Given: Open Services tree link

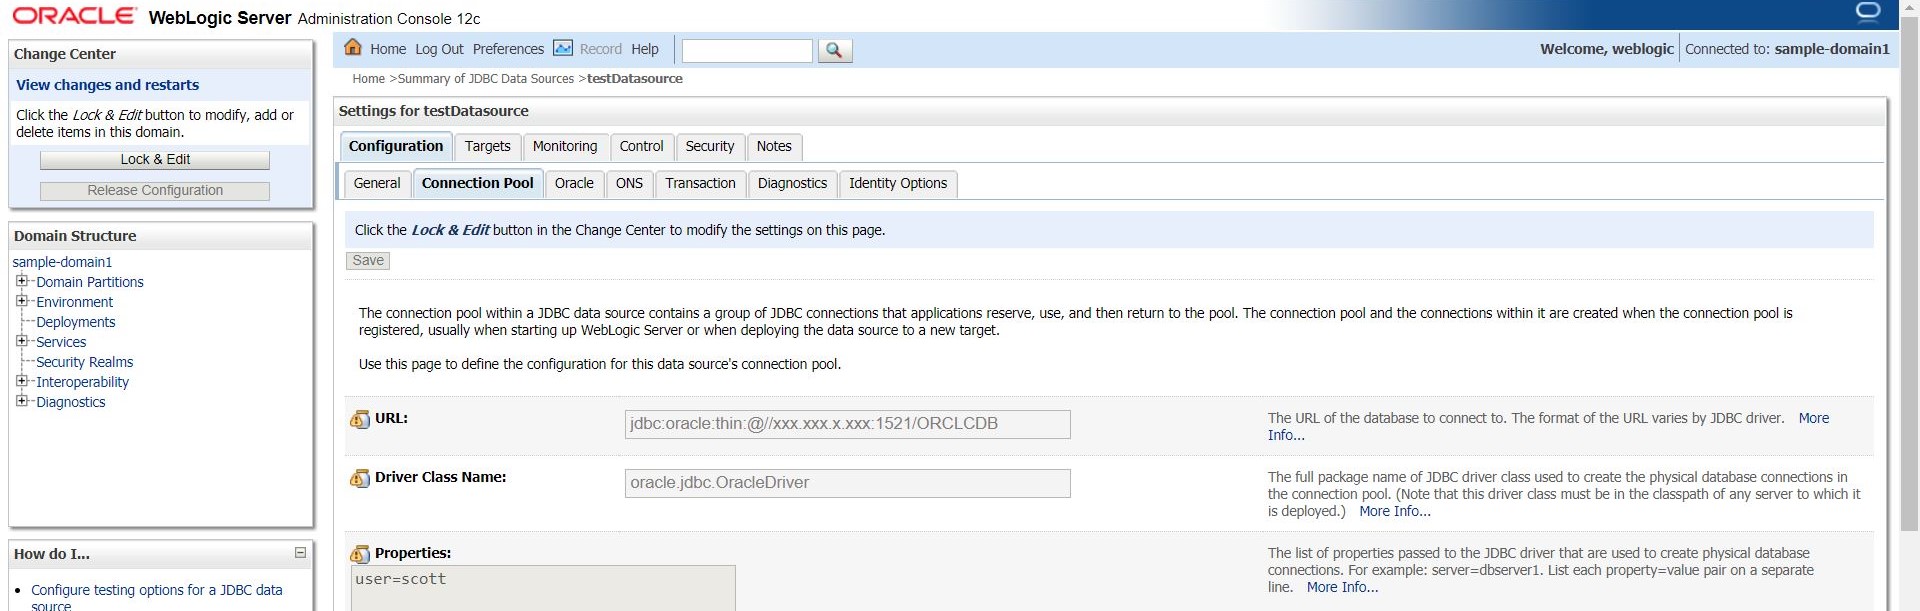Looking at the screenshot, I should (x=61, y=342).
